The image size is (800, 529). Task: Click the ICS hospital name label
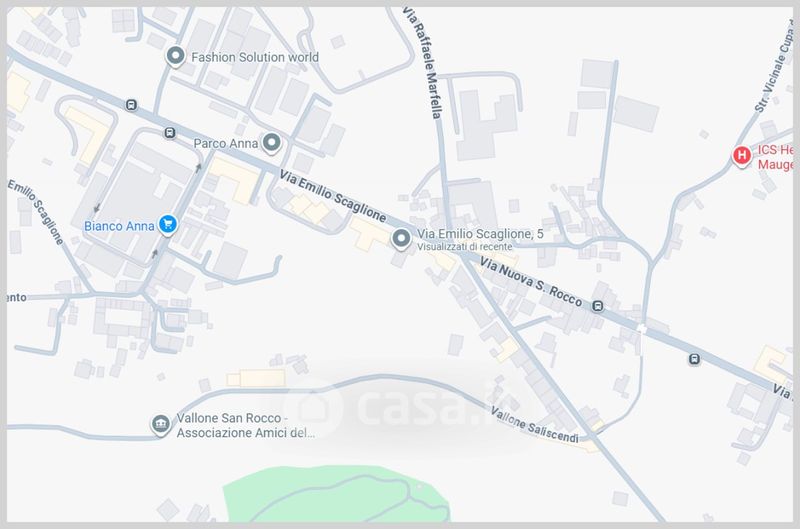[x=775, y=157]
